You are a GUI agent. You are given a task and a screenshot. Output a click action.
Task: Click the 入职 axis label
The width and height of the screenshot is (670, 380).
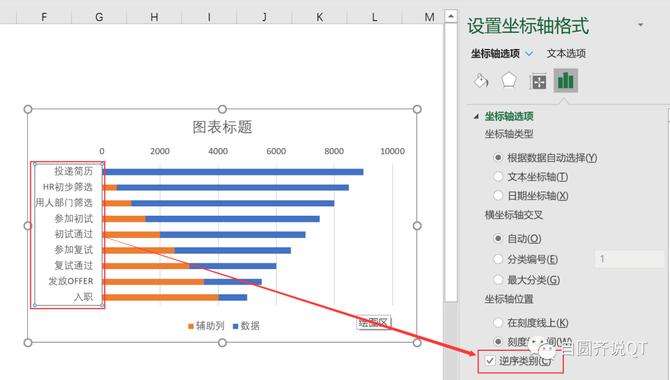click(83, 297)
